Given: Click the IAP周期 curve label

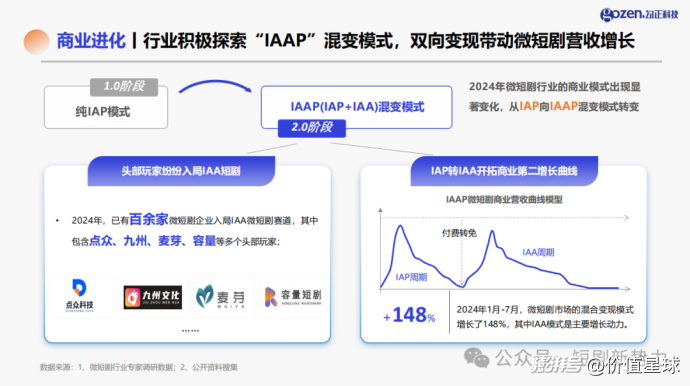Looking at the screenshot, I should pyautogui.click(x=411, y=277).
